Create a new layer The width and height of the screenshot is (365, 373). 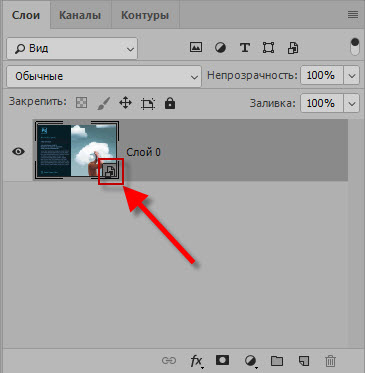304,361
